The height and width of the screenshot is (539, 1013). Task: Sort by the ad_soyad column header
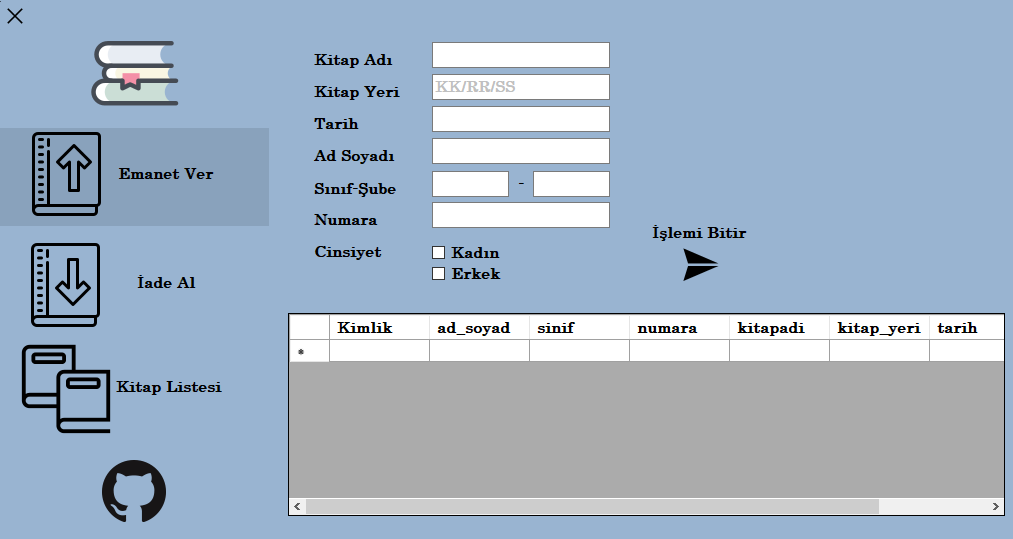coord(479,328)
